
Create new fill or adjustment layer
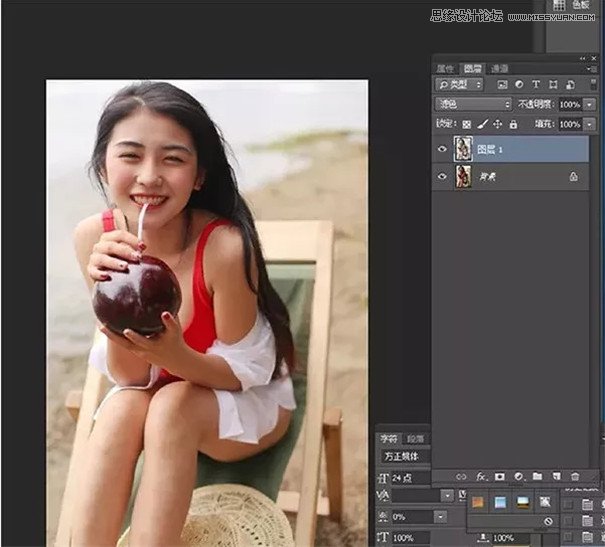pyautogui.click(x=519, y=477)
